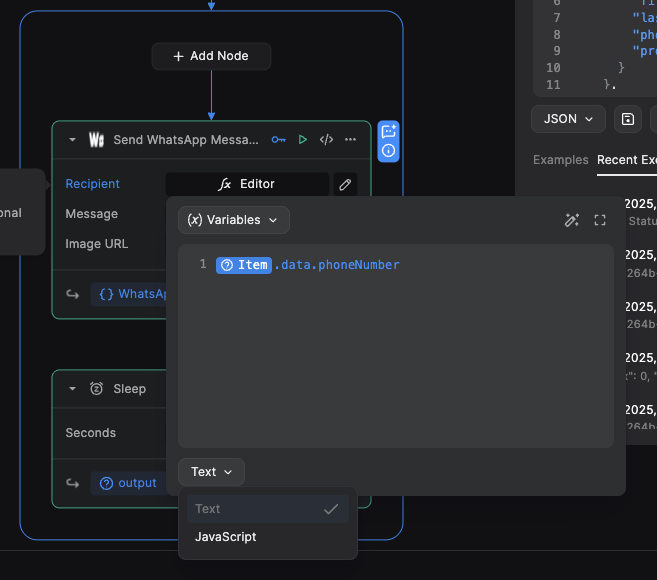Open the Variables dropdown

[x=234, y=220]
